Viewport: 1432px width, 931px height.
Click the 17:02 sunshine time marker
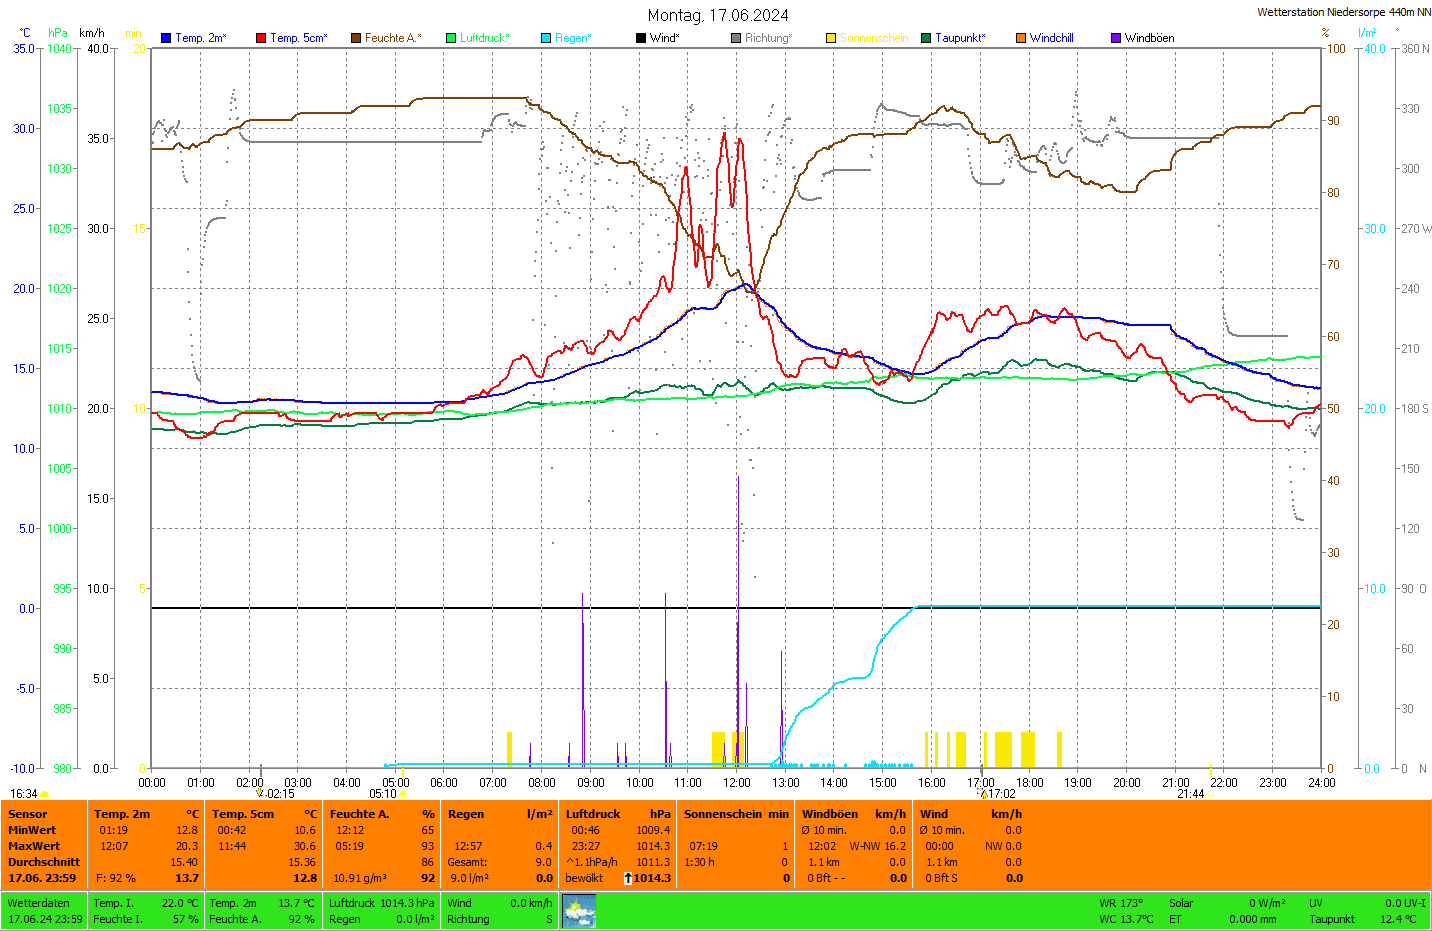tap(1001, 794)
